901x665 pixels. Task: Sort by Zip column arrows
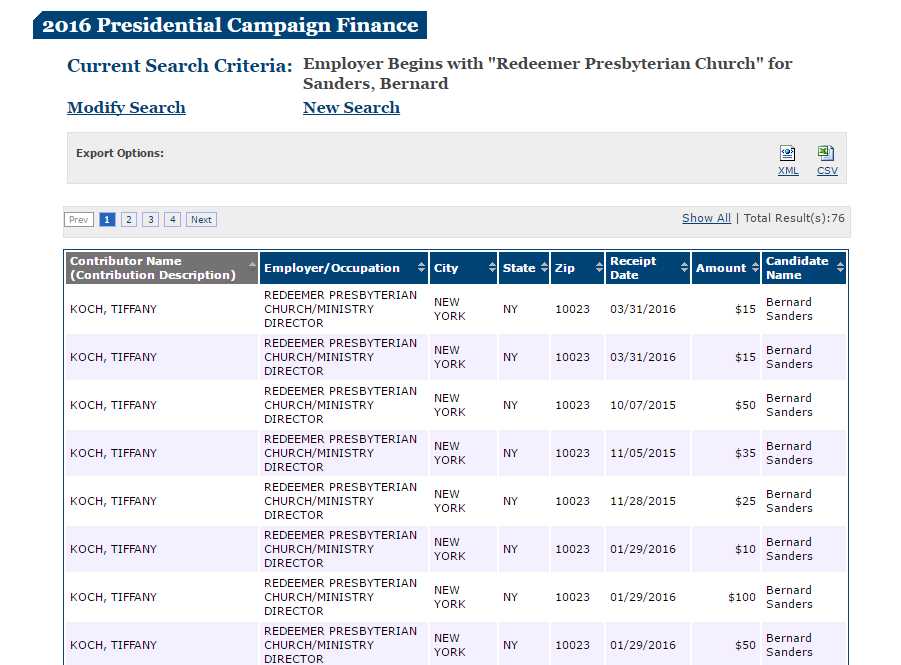pyautogui.click(x=599, y=267)
